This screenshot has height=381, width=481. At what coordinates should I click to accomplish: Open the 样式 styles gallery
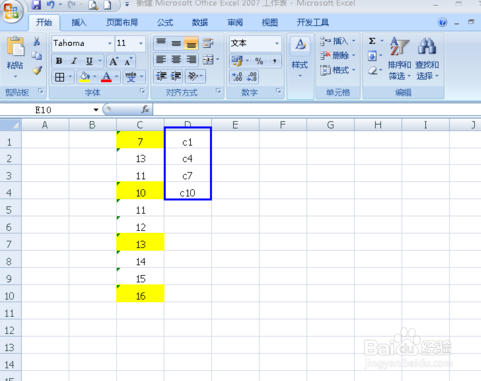(300, 57)
